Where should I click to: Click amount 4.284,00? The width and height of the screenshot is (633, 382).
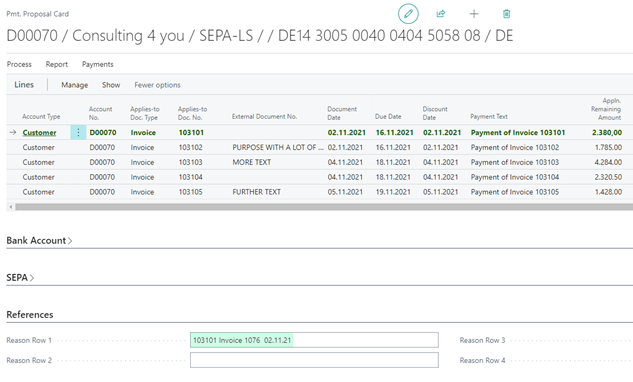[x=608, y=162]
